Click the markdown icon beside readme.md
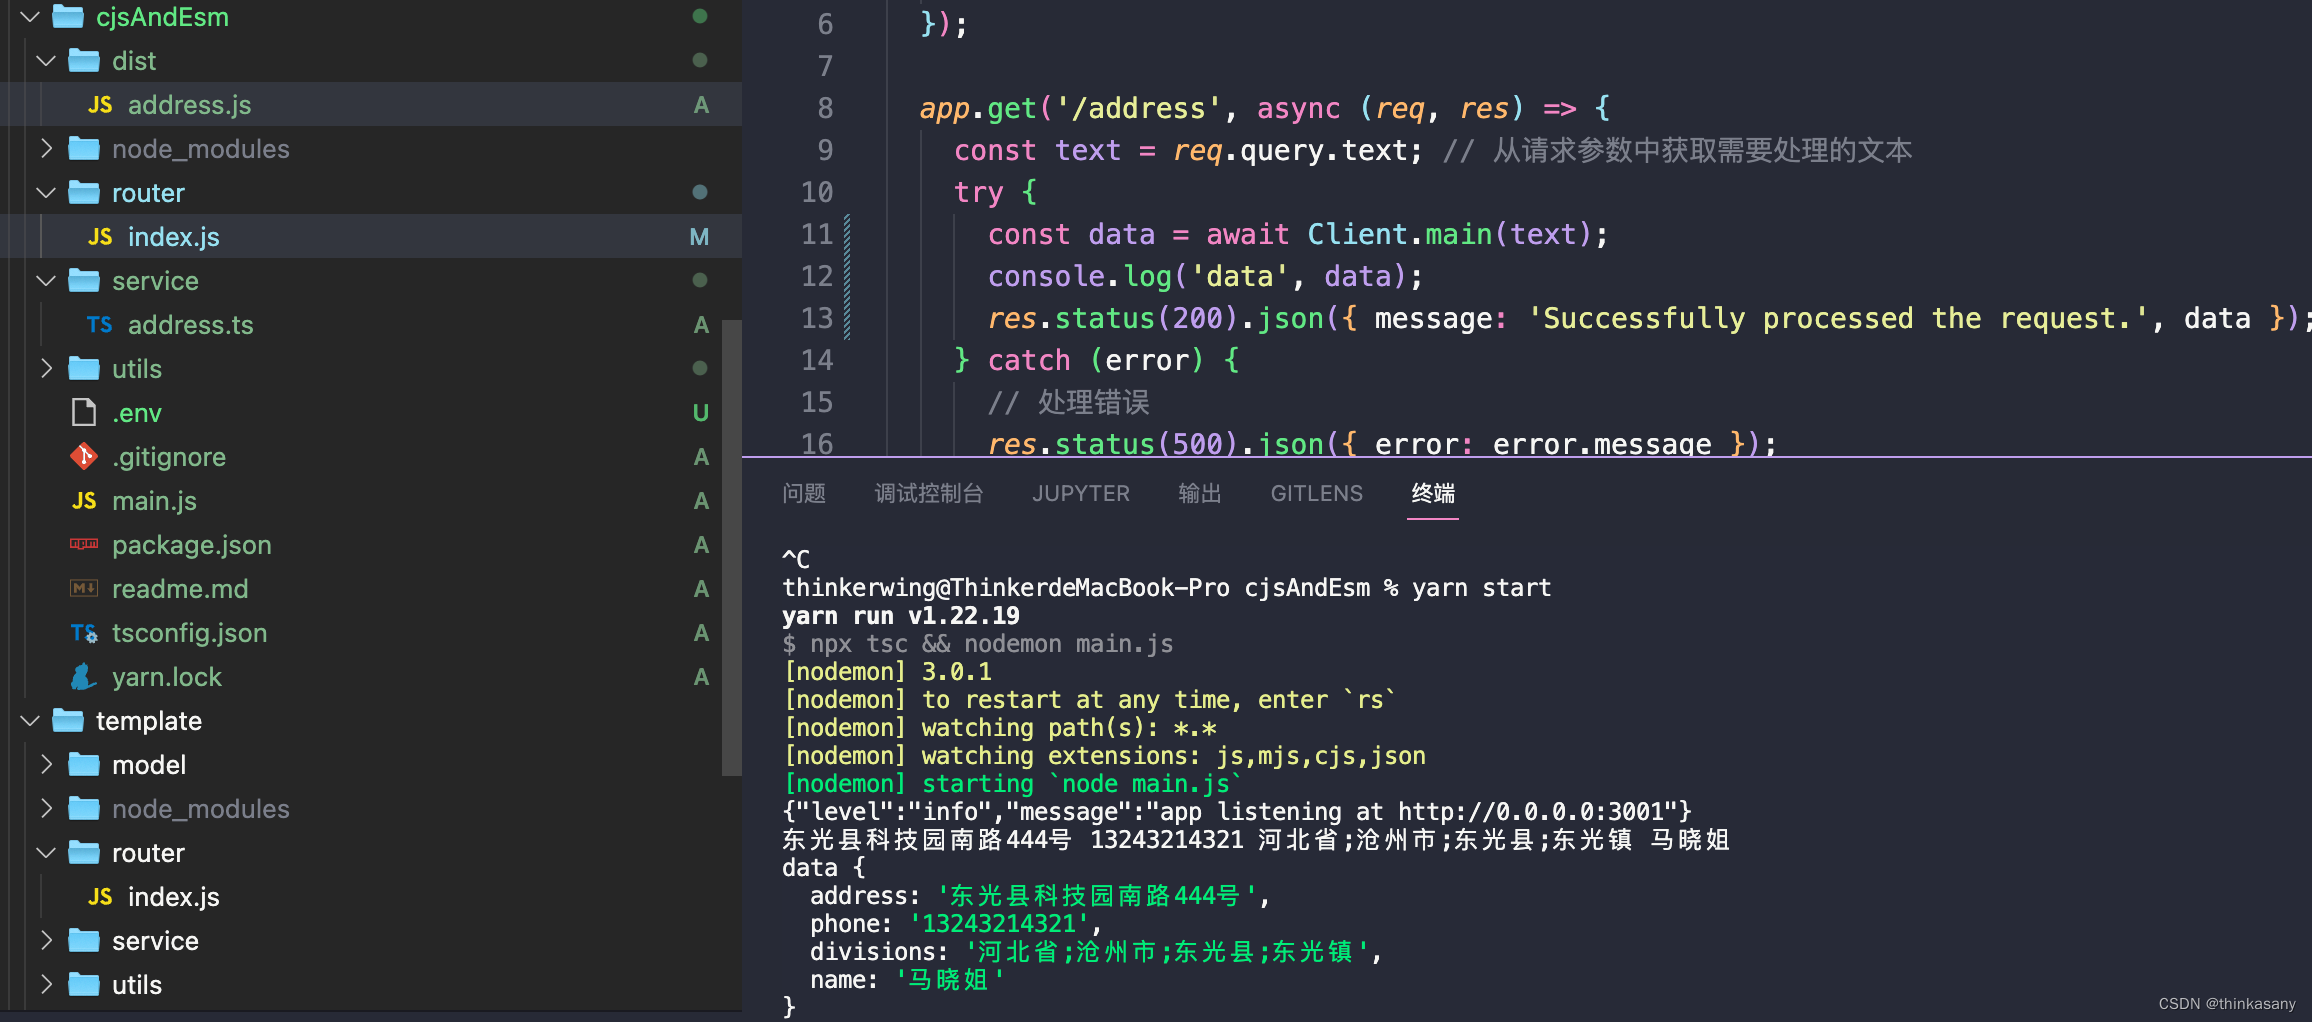The width and height of the screenshot is (2312, 1022). (84, 588)
